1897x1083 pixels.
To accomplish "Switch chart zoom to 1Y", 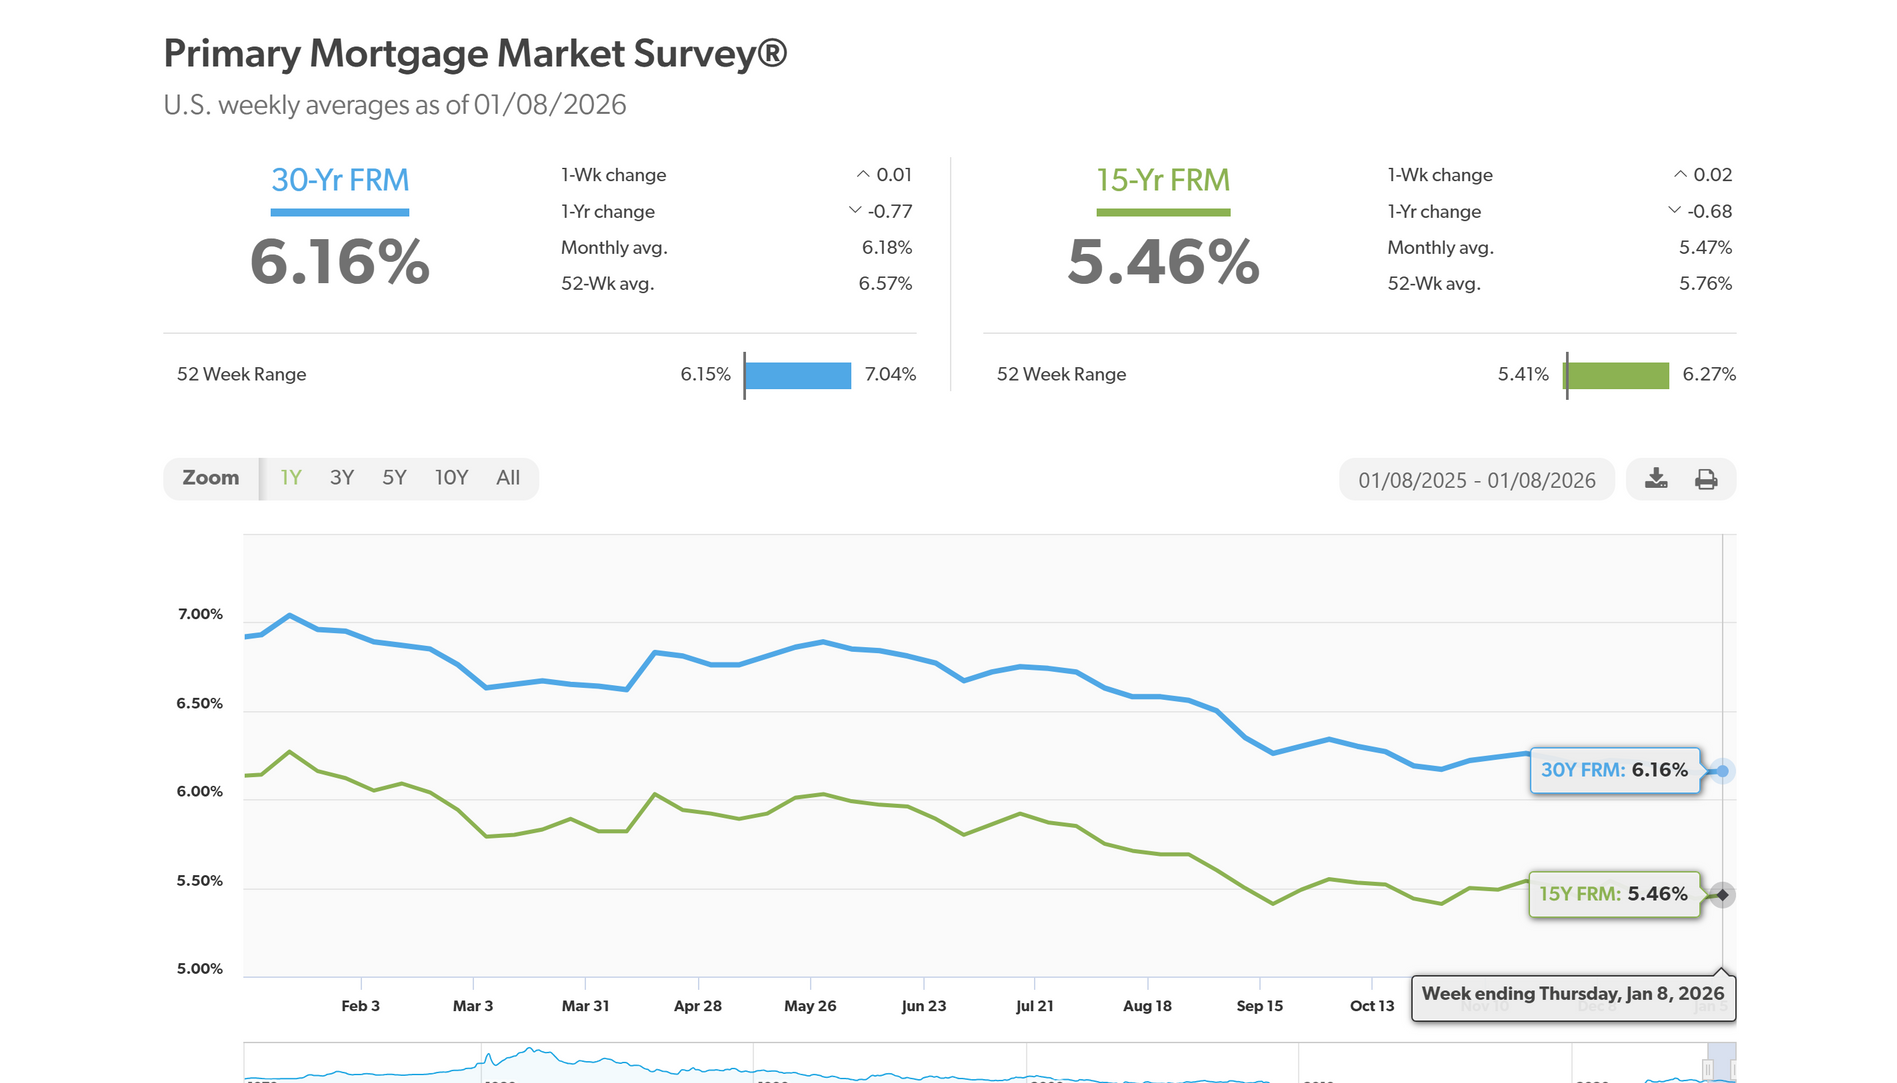I will [291, 478].
